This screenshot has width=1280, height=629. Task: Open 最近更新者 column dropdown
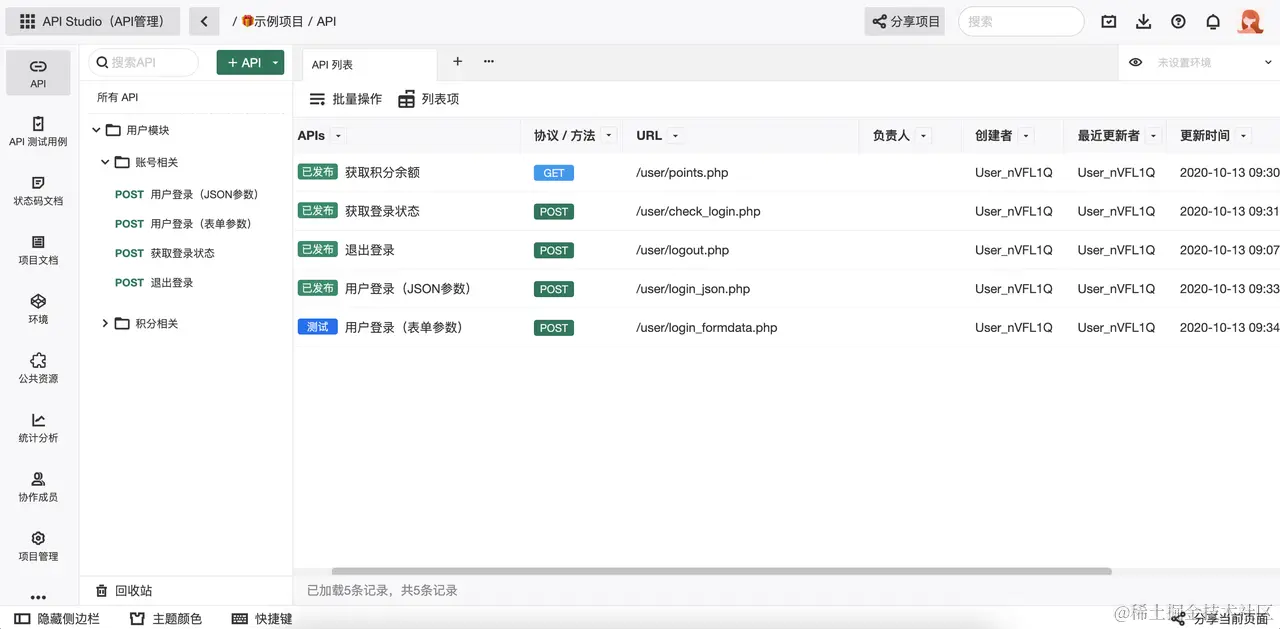pos(1154,136)
